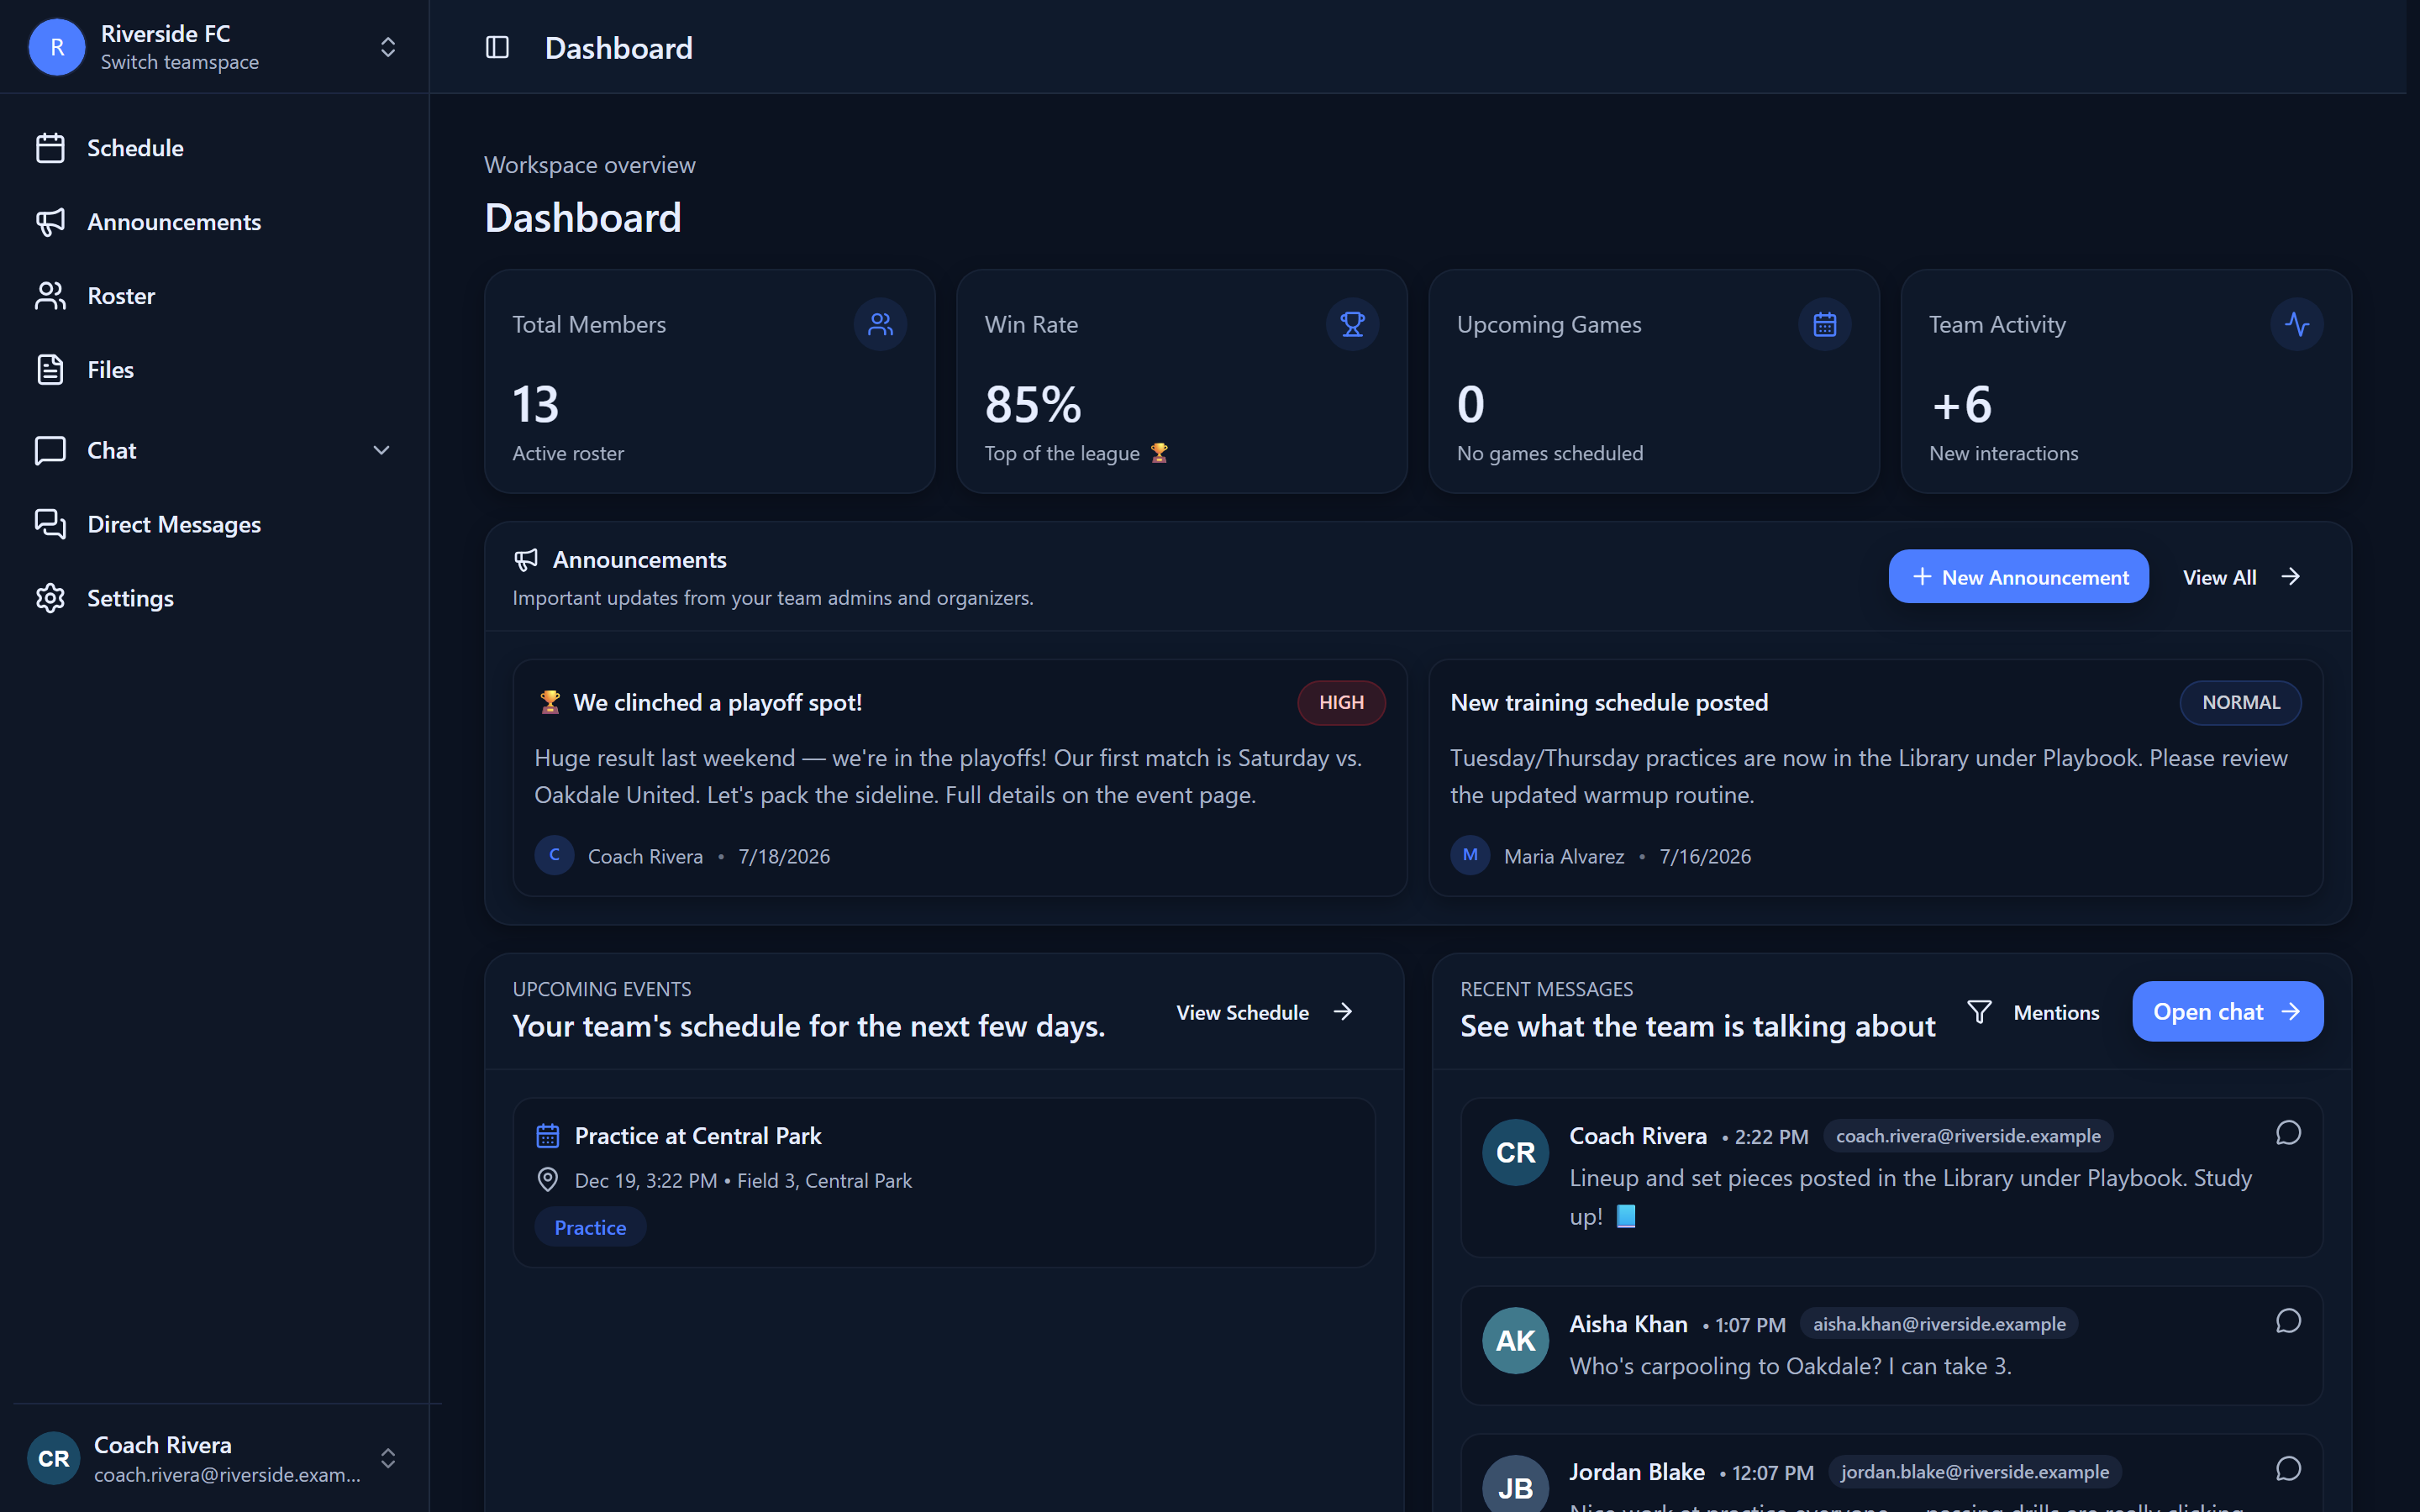Click the CR profile avatar in sidebar footer
This screenshot has height=1512, width=2420.
[53, 1458]
